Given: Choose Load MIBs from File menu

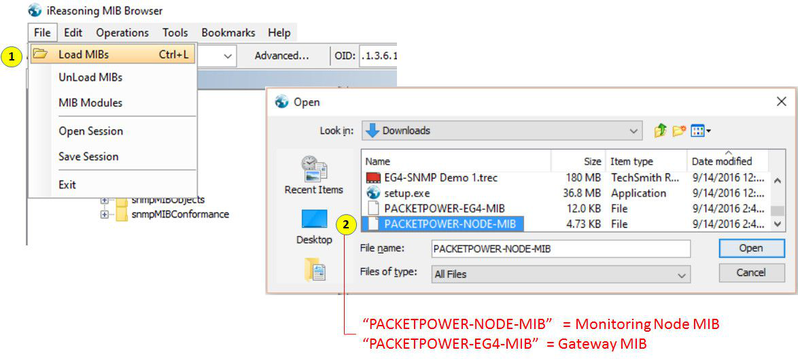Looking at the screenshot, I should (x=112, y=55).
